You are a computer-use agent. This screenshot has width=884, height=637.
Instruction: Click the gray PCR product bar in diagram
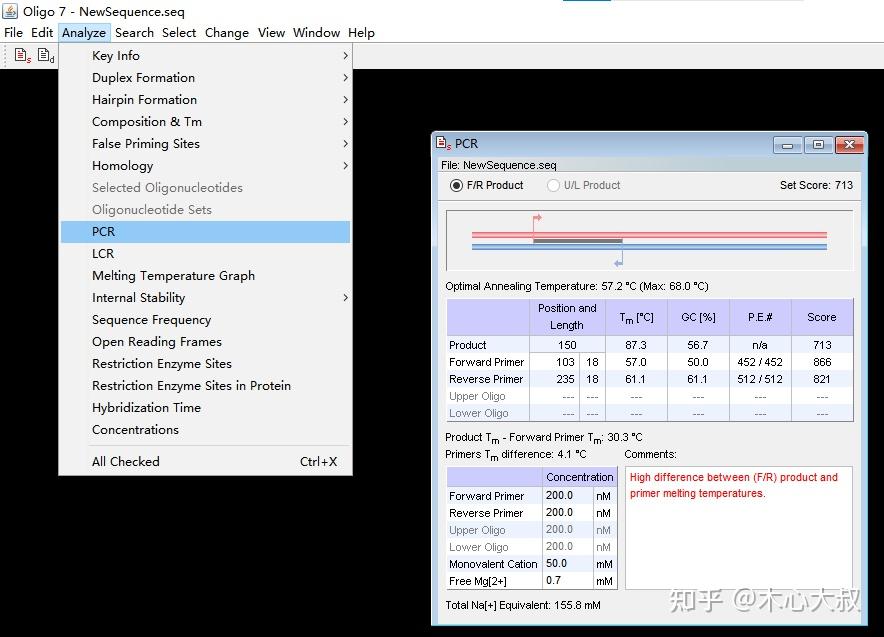(578, 241)
